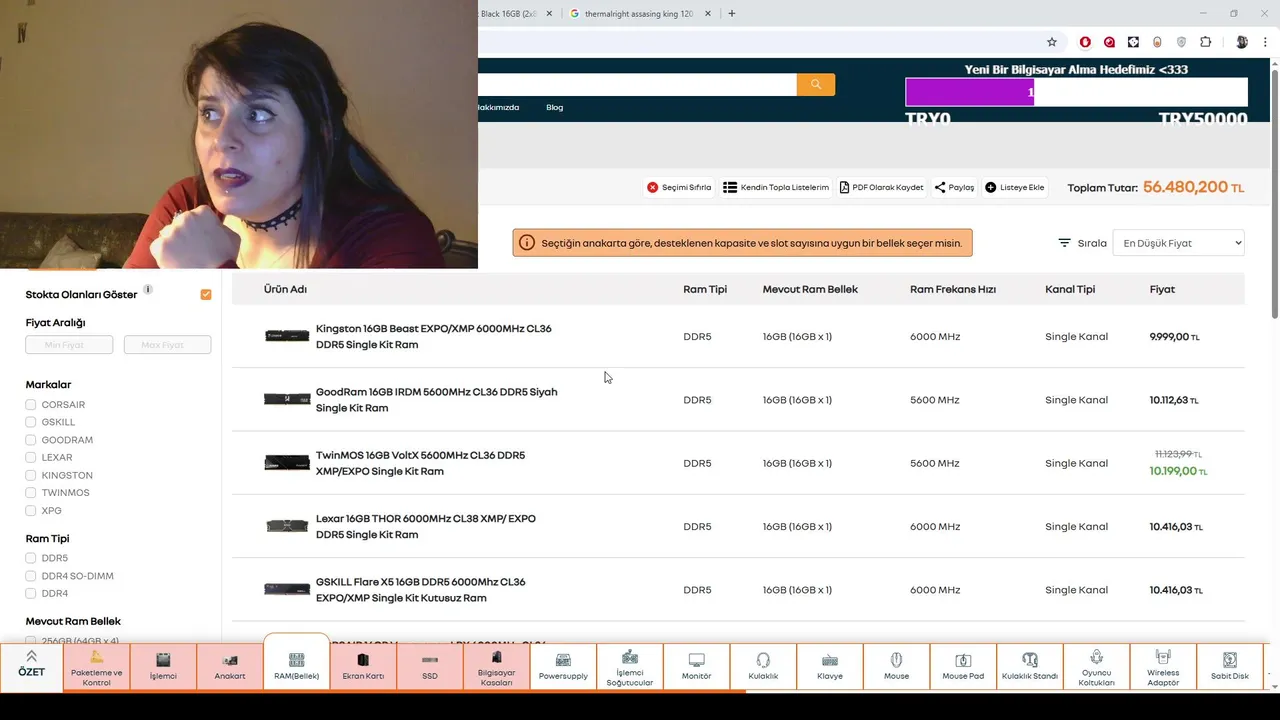Click the orange search magnifier button
The image size is (1280, 720).
[x=816, y=85]
